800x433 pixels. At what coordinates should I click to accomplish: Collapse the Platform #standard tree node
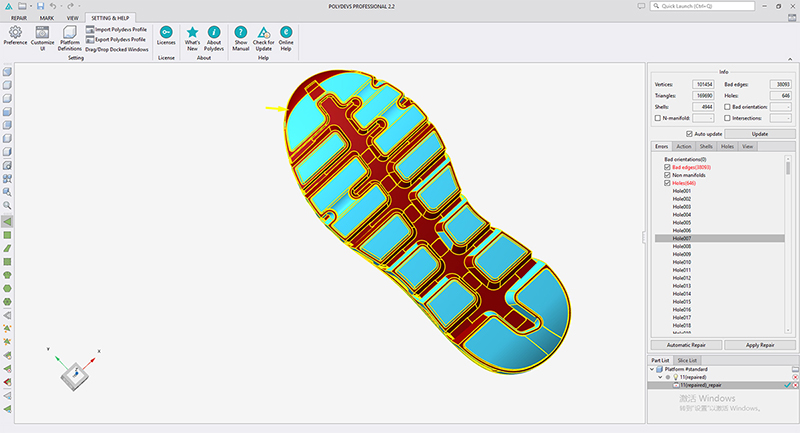(652, 369)
